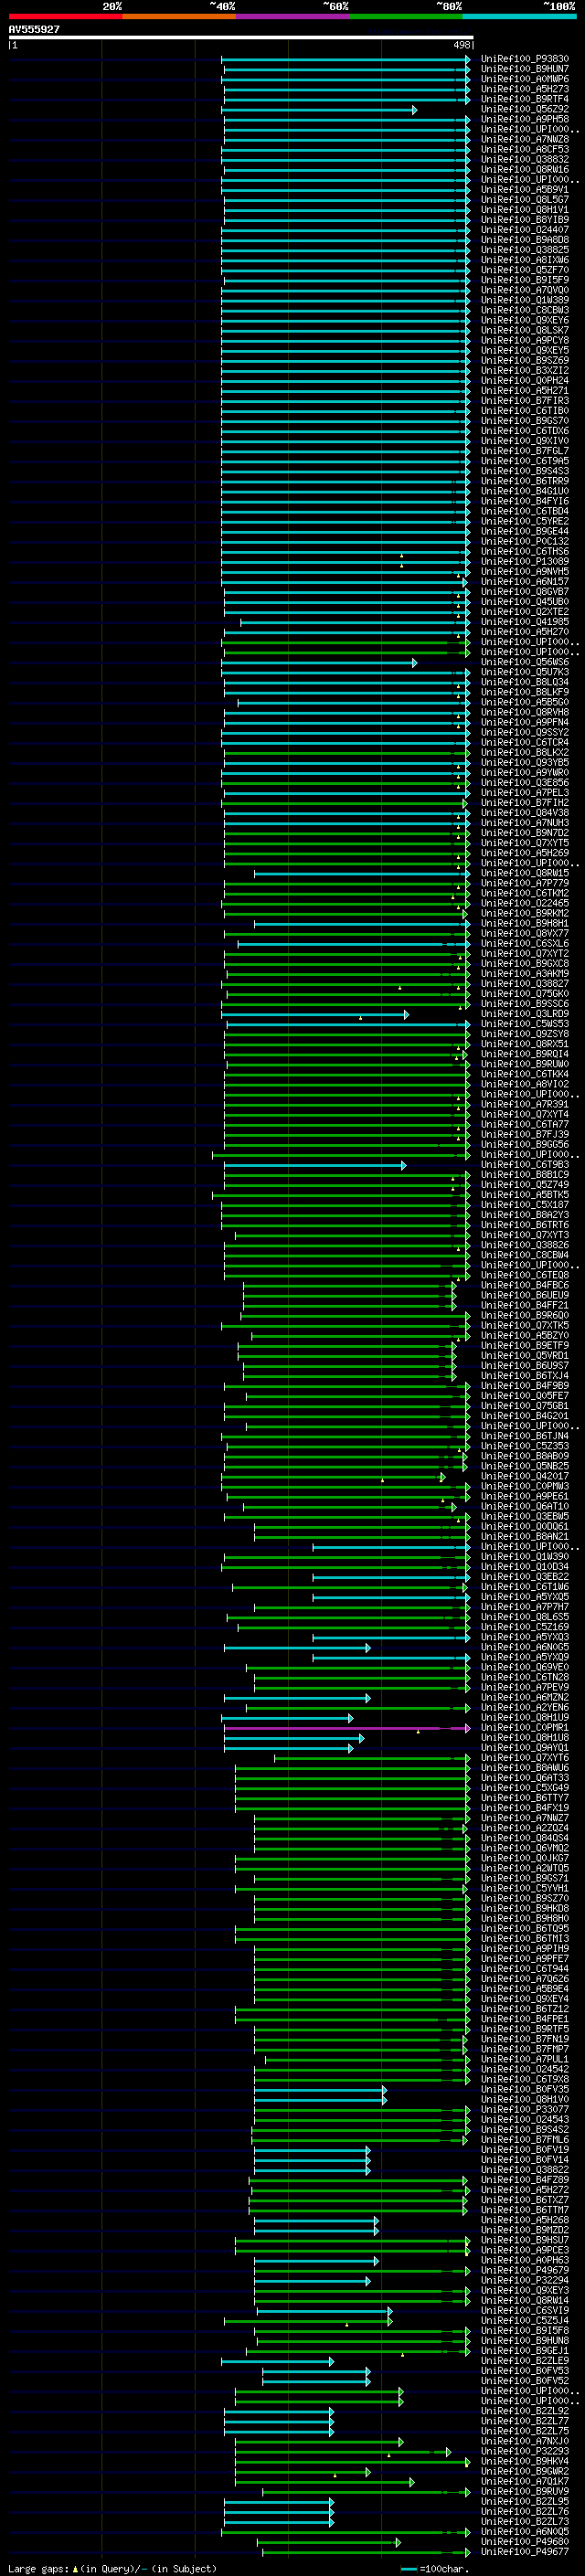
Task: Select label UniRef100_A2YEN6
Action: (525, 1707)
